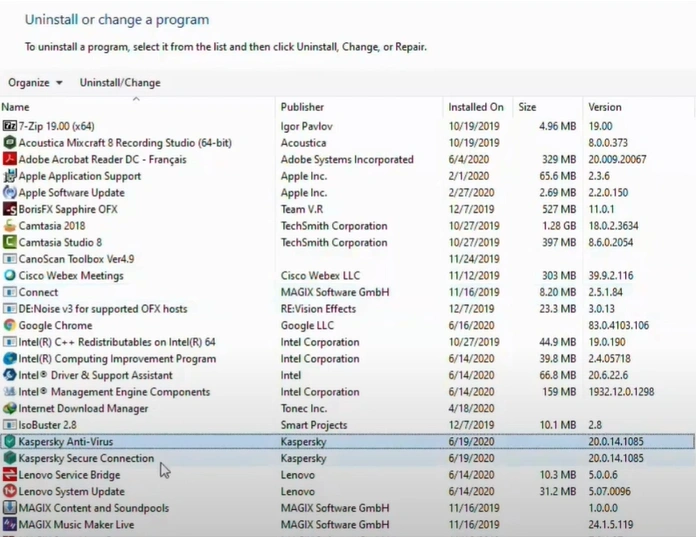Screen dimensions: 696x537
Task: Click the Internet Download Manager icon
Action: click(9, 408)
